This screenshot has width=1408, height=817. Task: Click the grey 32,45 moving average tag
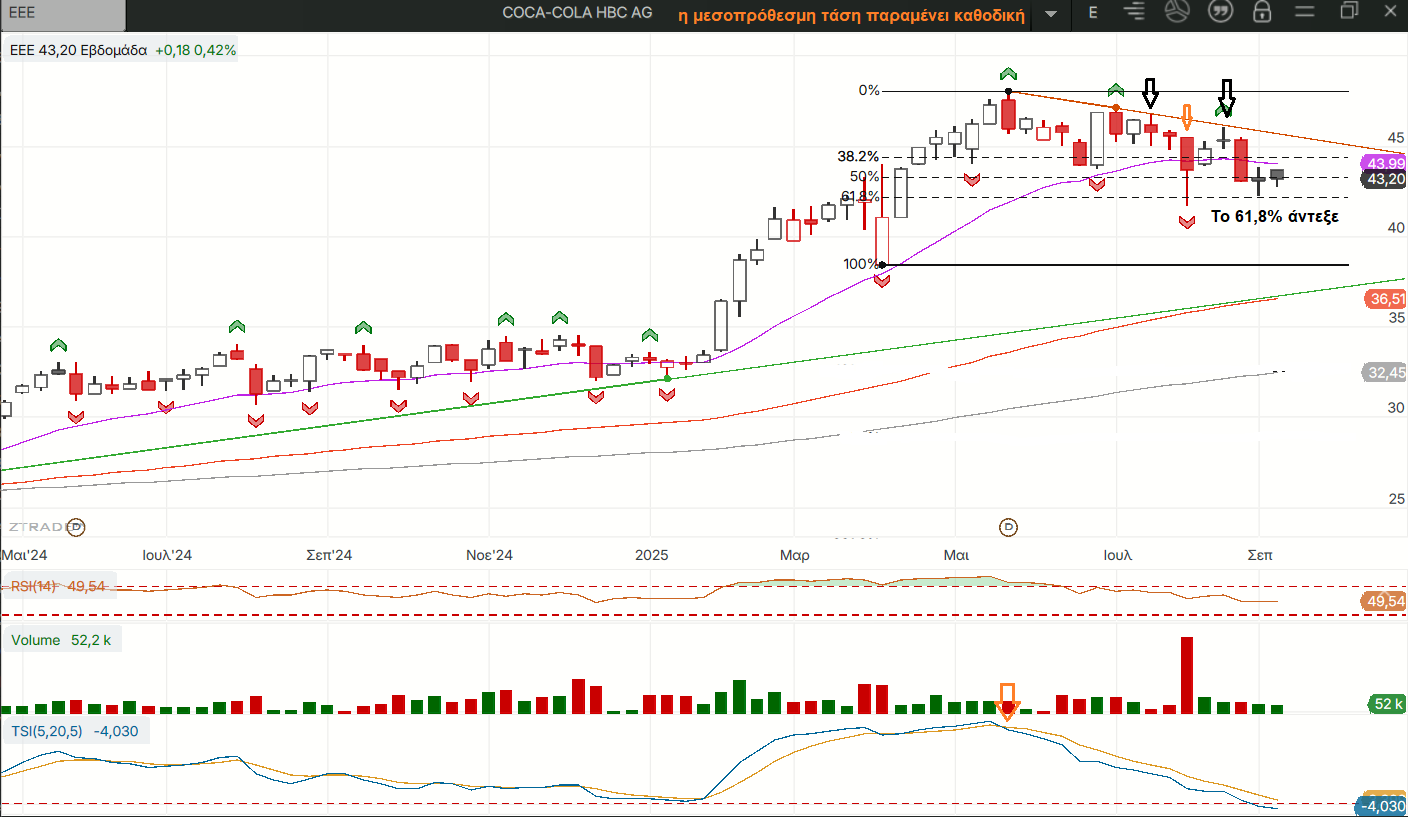[1385, 372]
